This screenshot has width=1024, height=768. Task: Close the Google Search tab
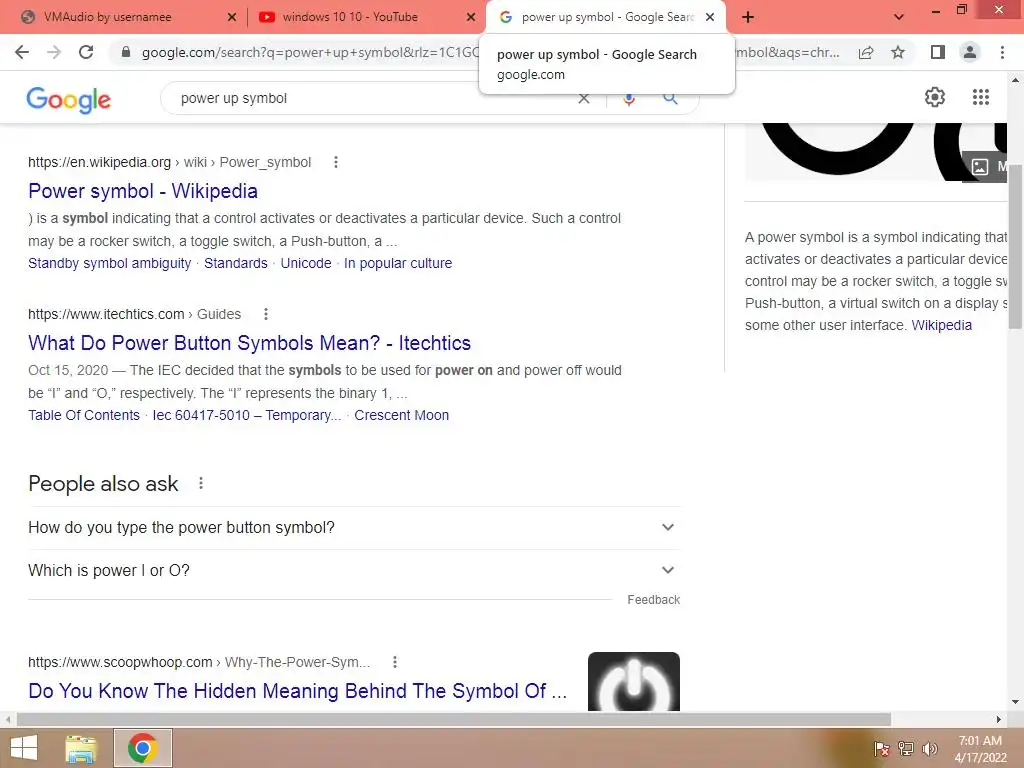tap(710, 17)
